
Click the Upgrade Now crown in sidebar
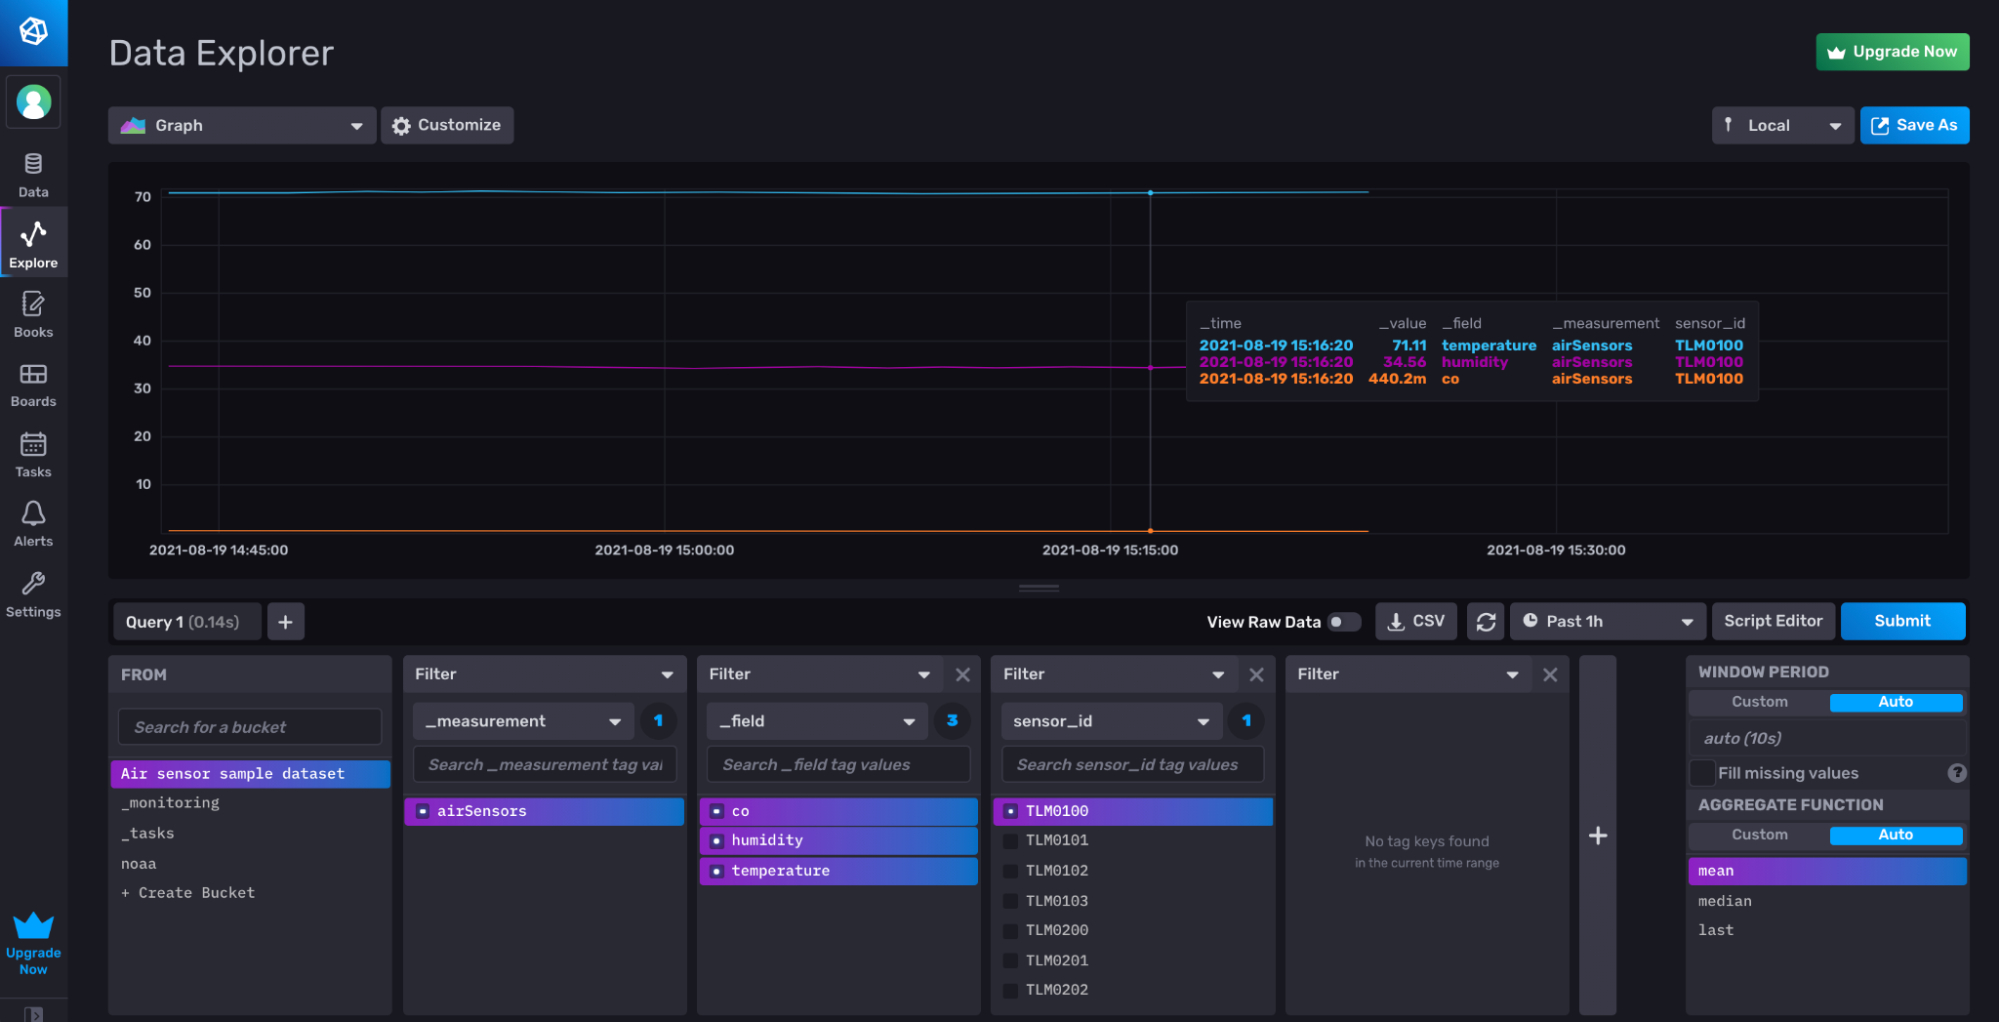click(33, 943)
